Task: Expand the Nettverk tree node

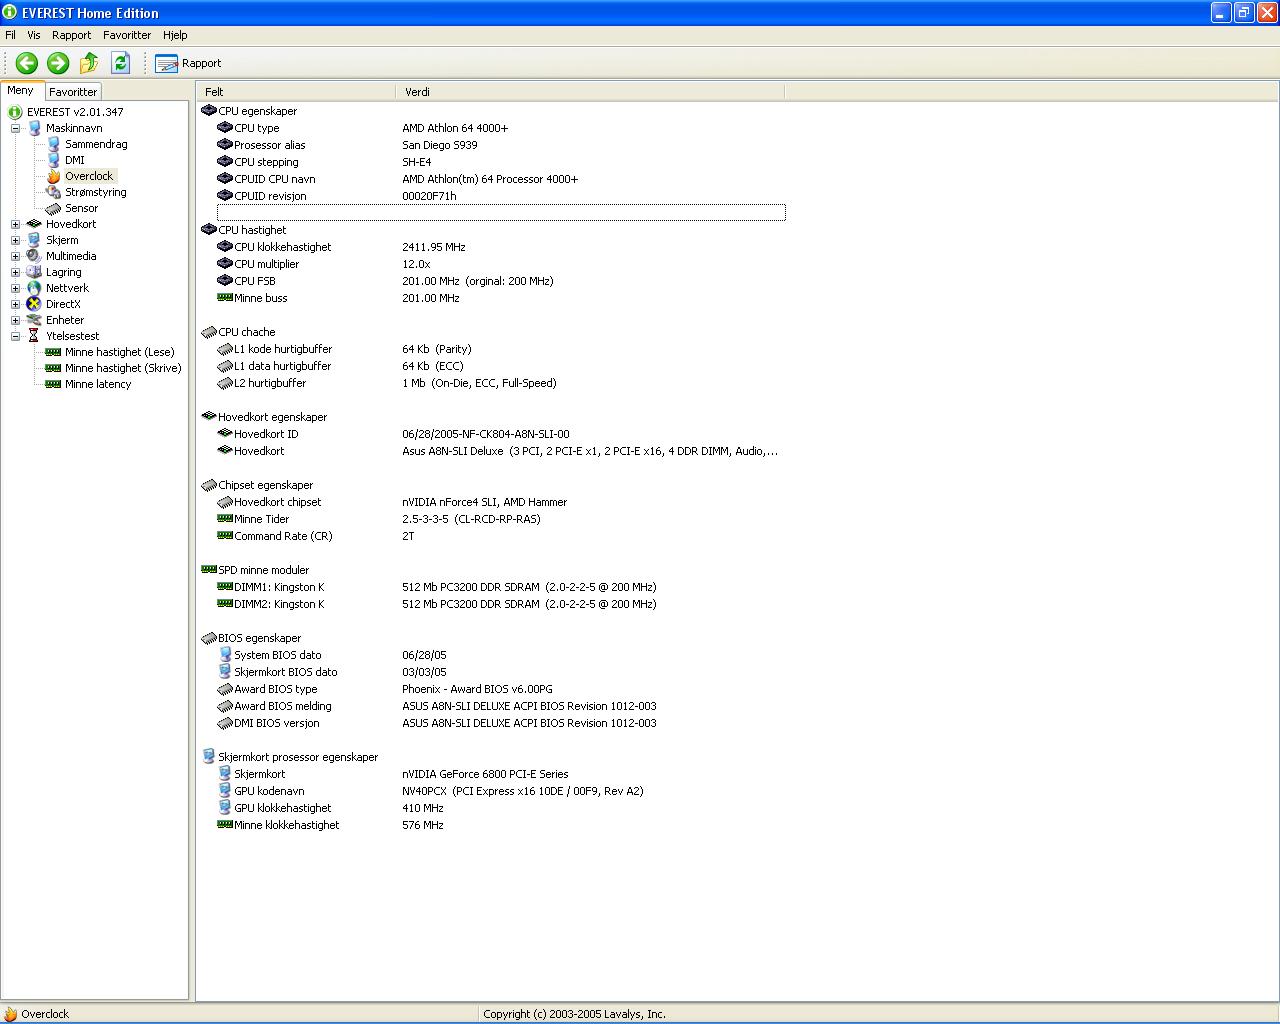Action: (15, 288)
